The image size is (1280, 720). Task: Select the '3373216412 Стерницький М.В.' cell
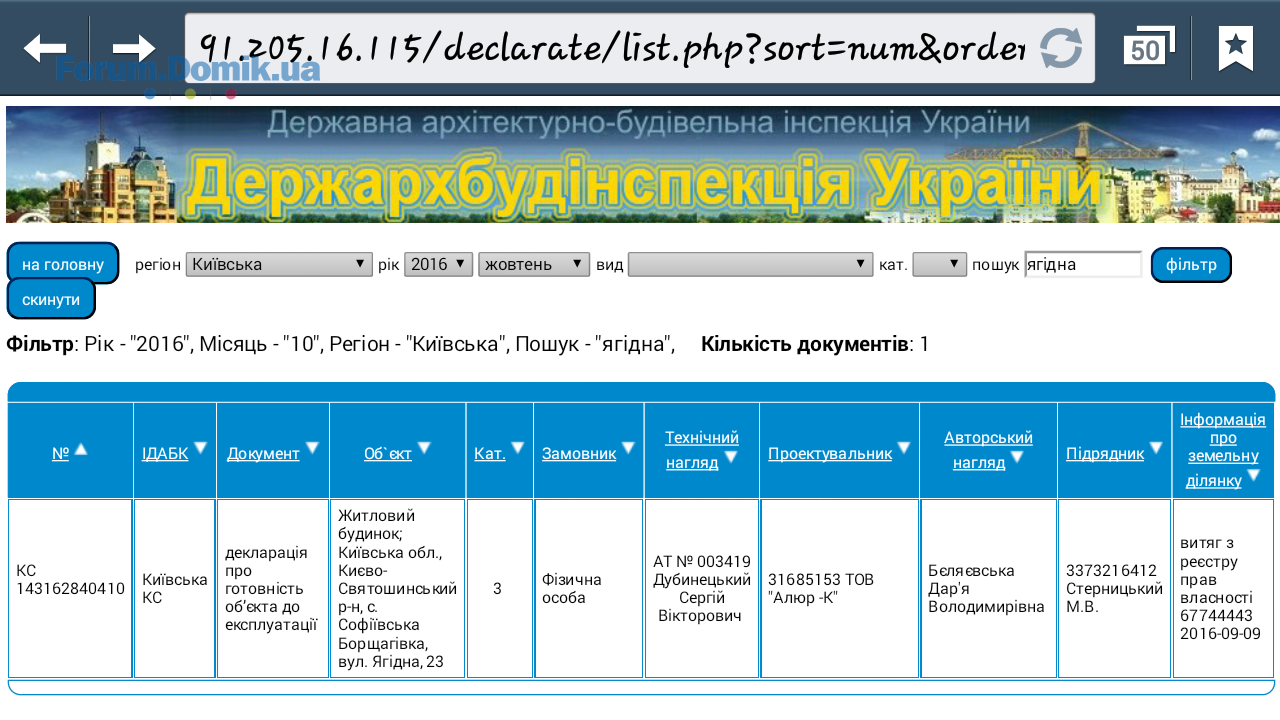tap(1115, 589)
